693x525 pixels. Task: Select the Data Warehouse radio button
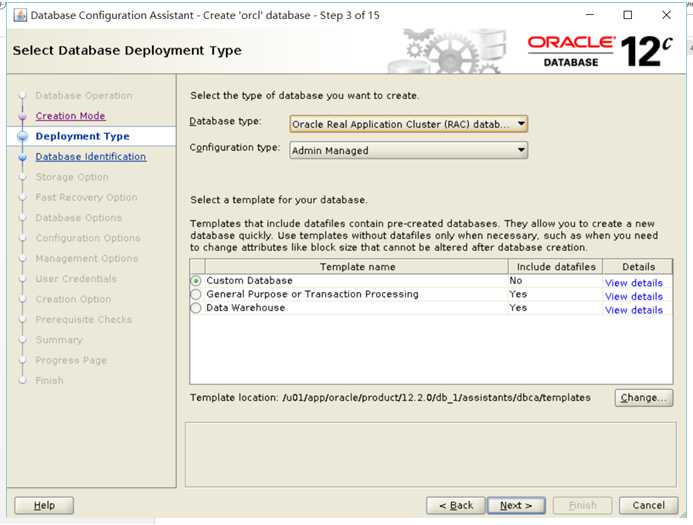click(x=196, y=308)
